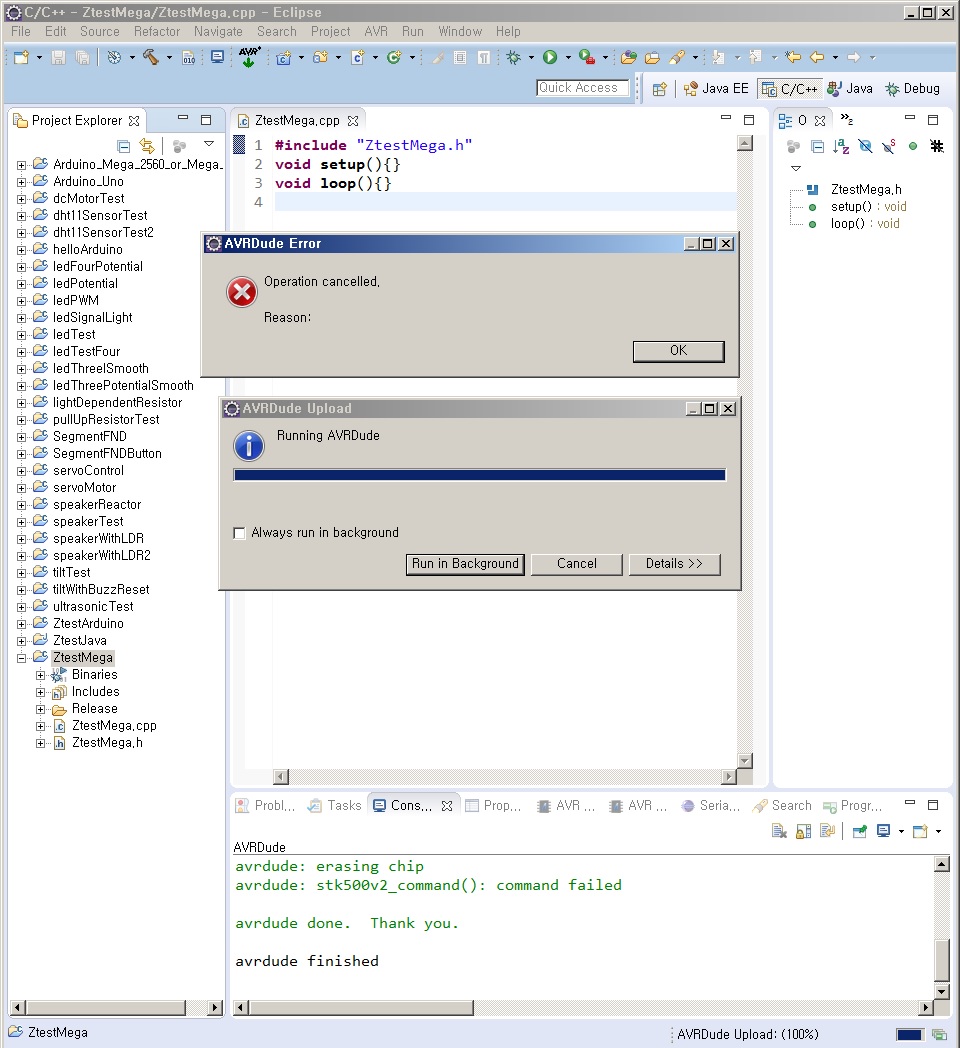Open the Run button dropdown arrow
The image size is (960, 1048).
568,57
